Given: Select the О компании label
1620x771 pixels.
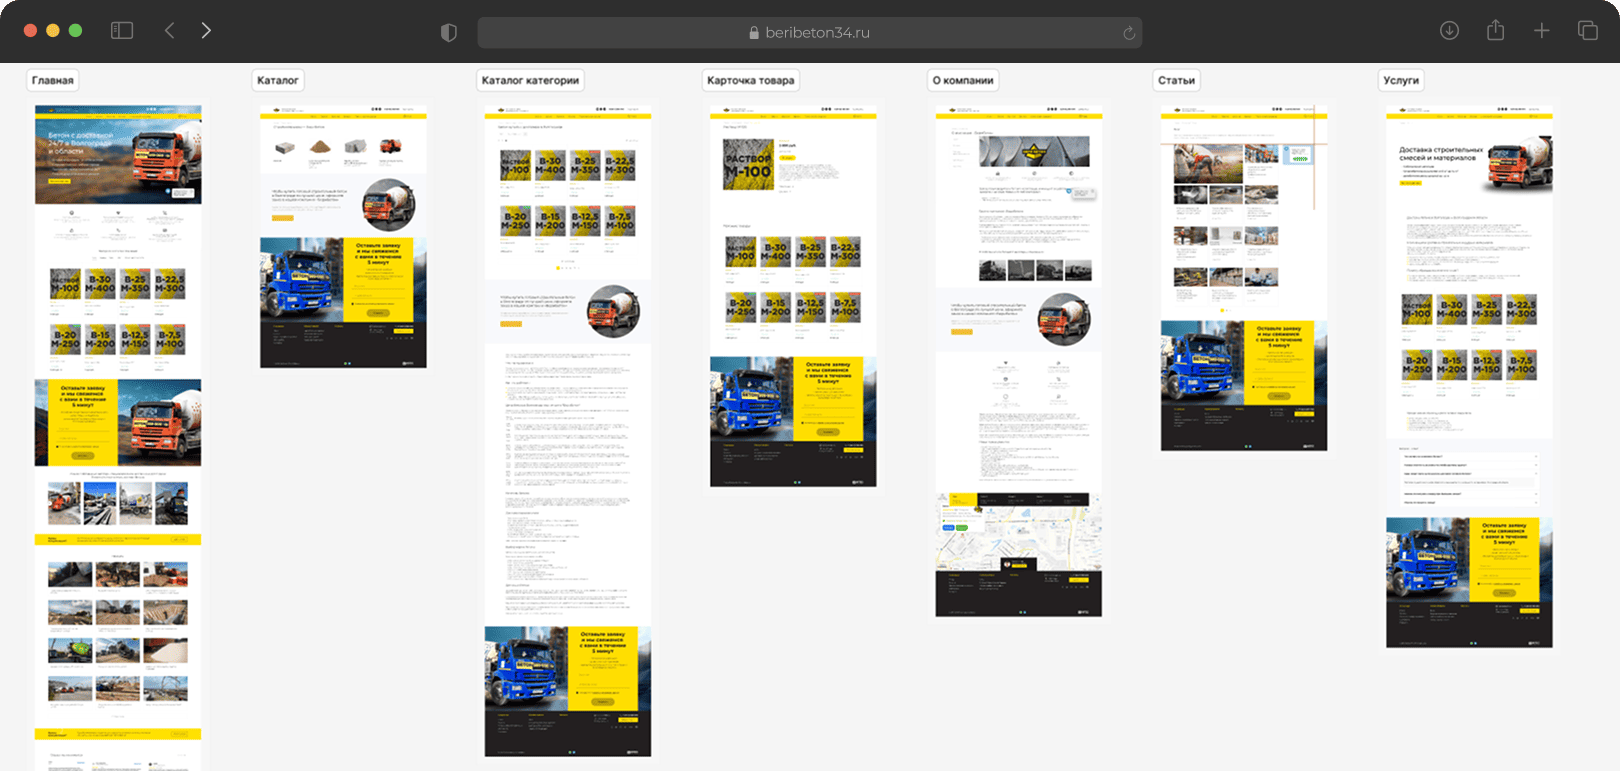Looking at the screenshot, I should point(963,80).
